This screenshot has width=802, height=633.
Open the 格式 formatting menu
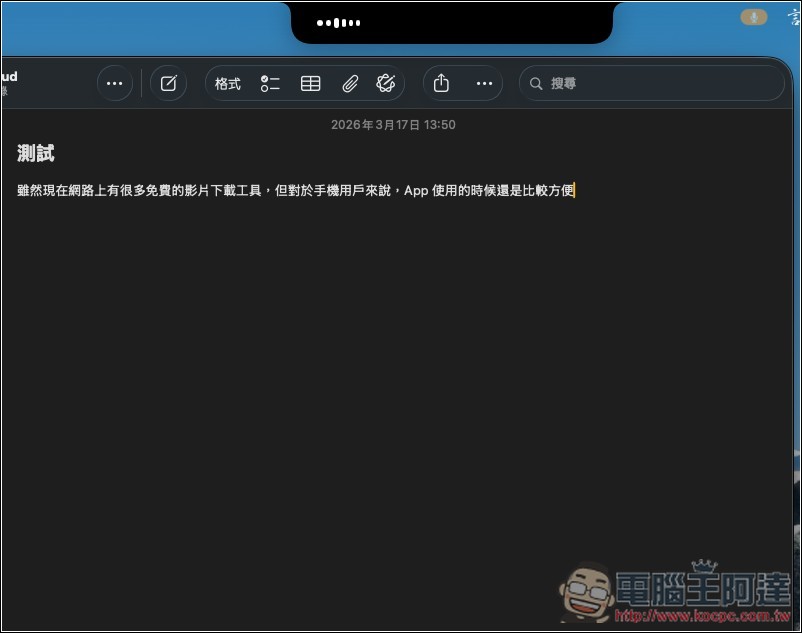click(x=228, y=83)
